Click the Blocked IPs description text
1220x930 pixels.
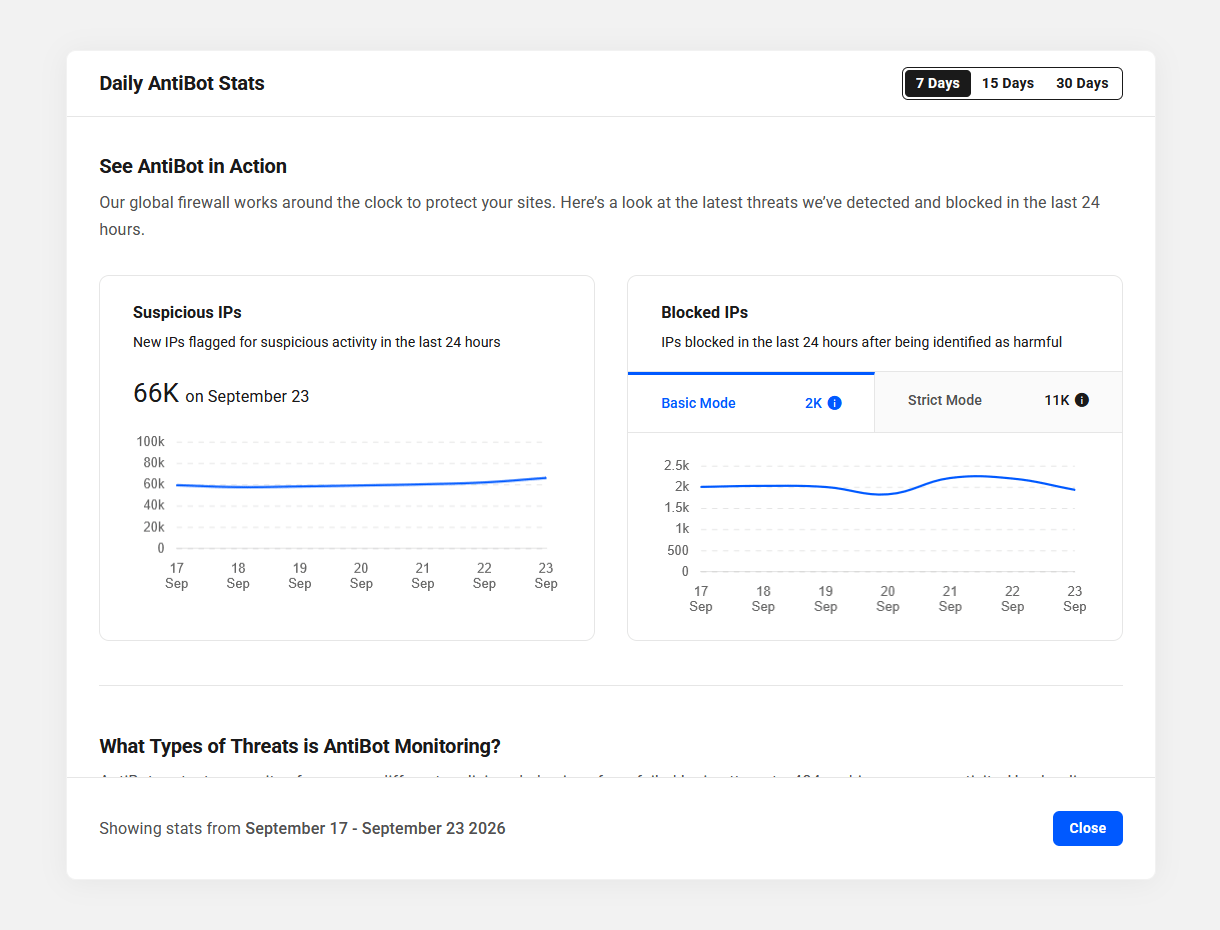(x=861, y=342)
